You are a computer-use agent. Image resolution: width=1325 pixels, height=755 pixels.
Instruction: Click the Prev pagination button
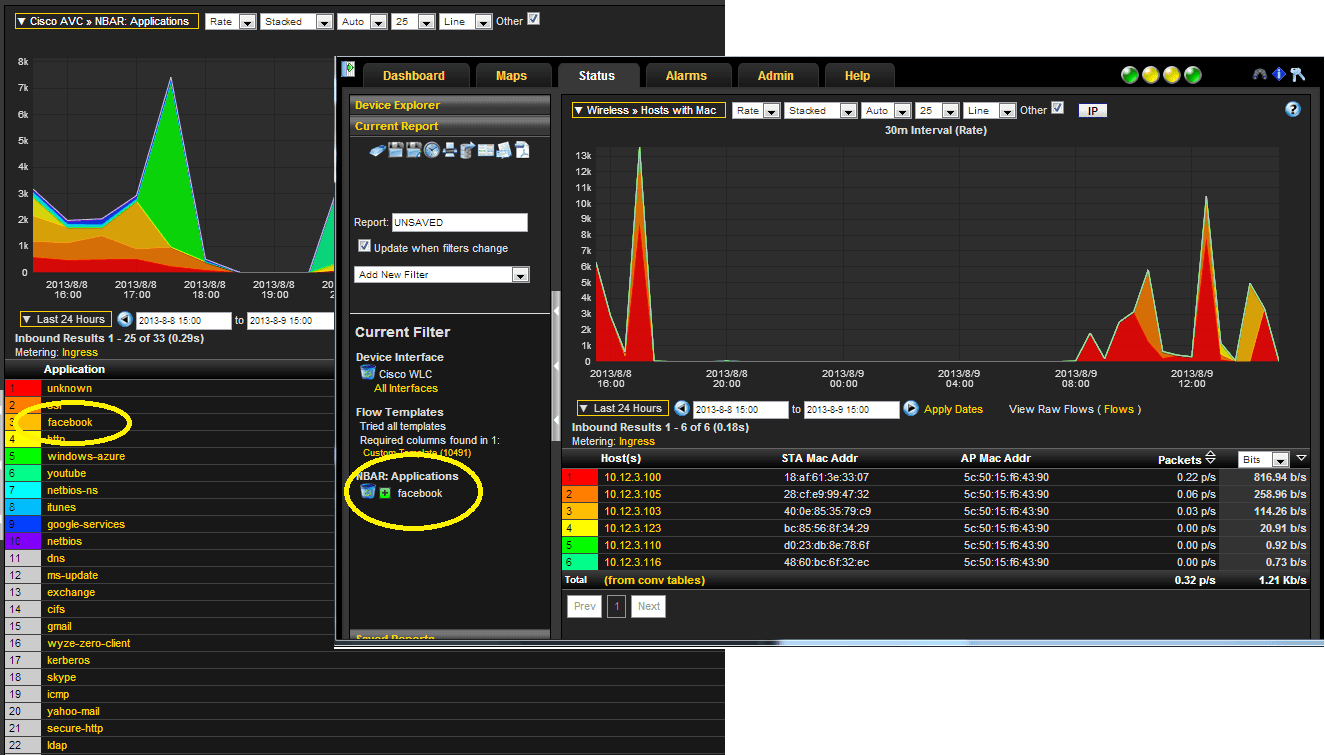(585, 606)
